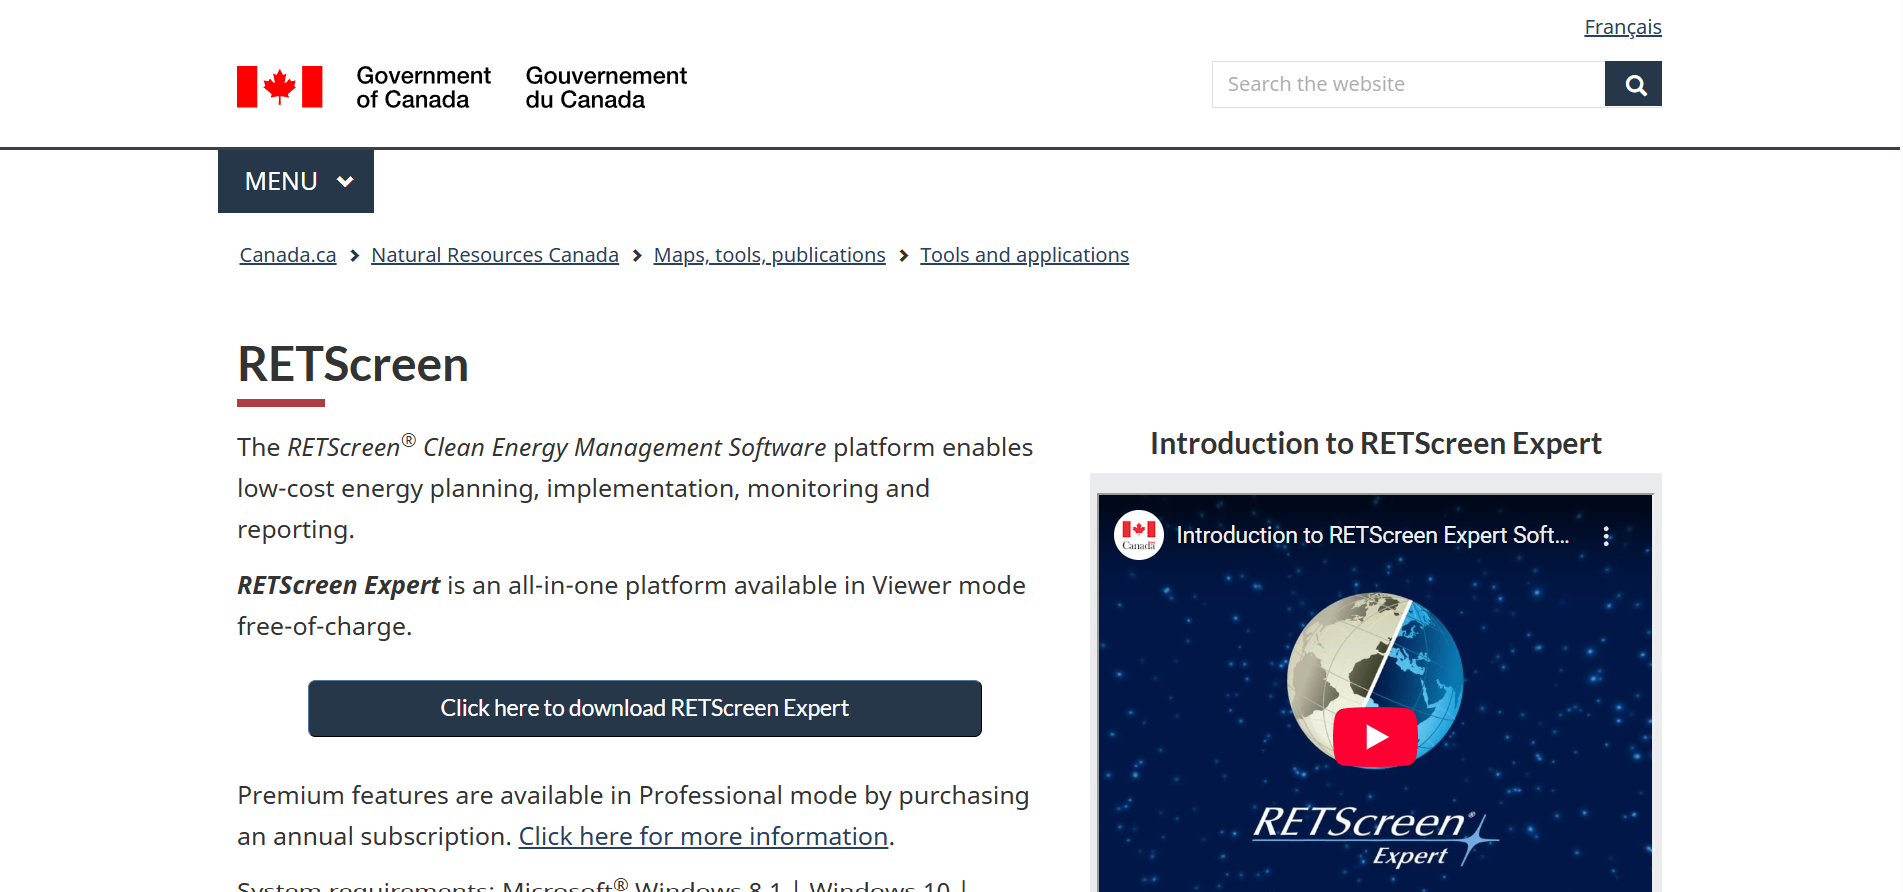This screenshot has height=892, width=1903.
Task: Click the 'Government of Canada' English wordmark
Action: 423,88
